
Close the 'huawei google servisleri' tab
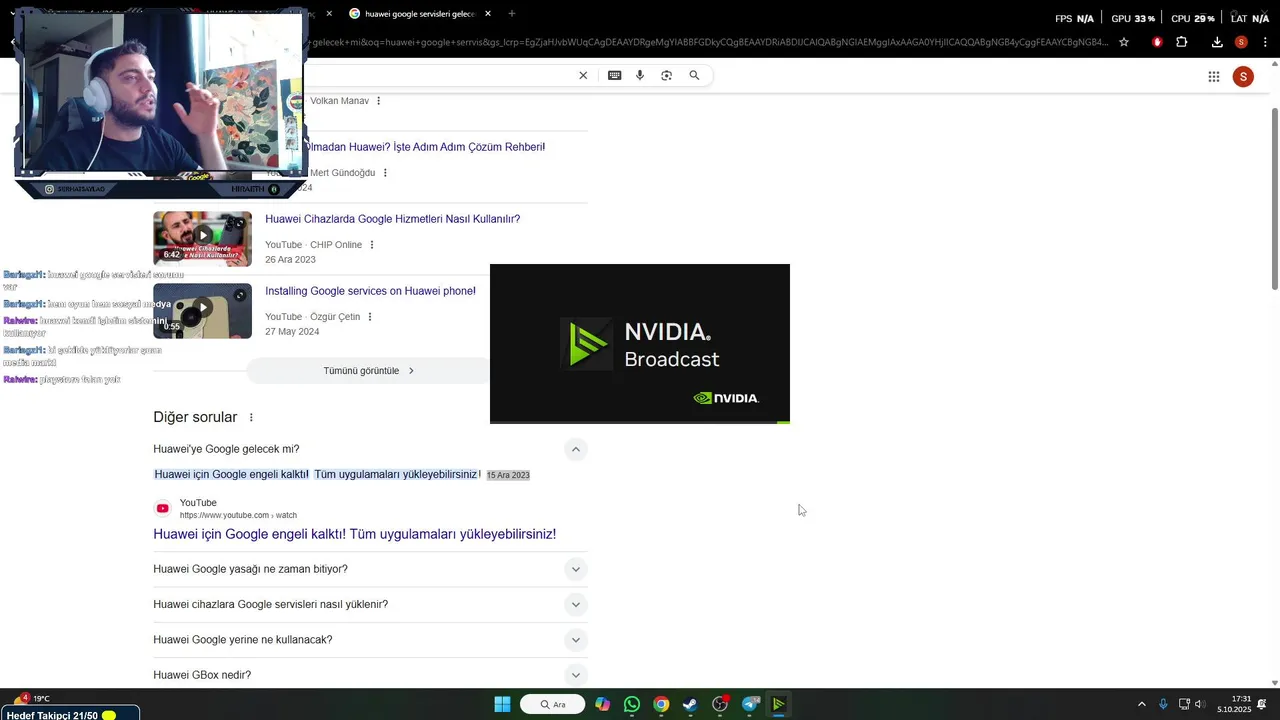pyautogui.click(x=488, y=14)
